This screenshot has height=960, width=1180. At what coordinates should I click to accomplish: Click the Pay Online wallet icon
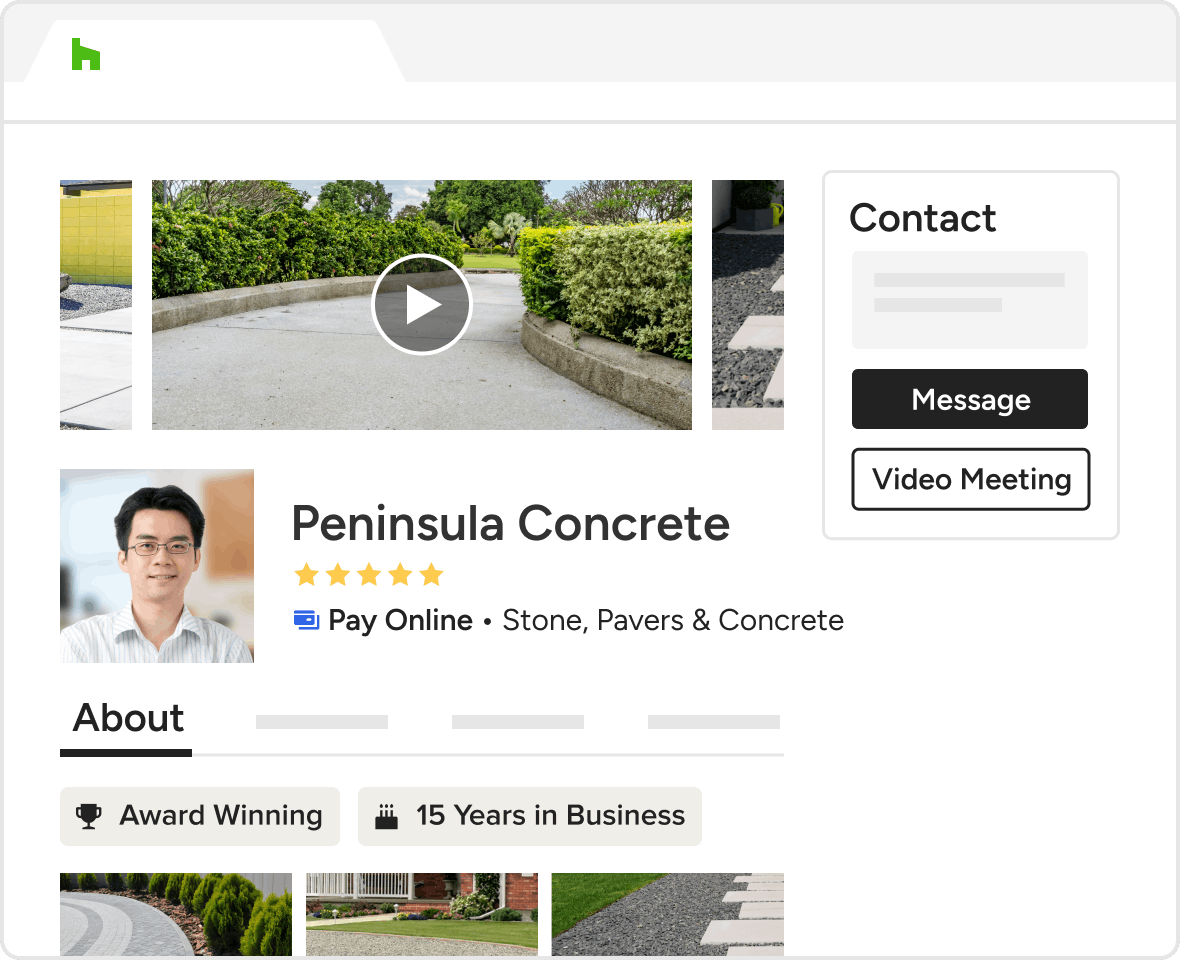click(306, 620)
